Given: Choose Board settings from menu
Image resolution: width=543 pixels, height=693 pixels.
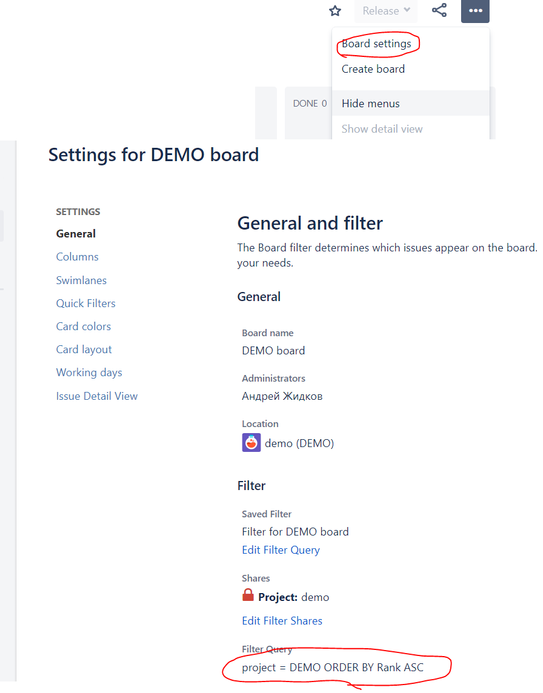Looking at the screenshot, I should [376, 44].
